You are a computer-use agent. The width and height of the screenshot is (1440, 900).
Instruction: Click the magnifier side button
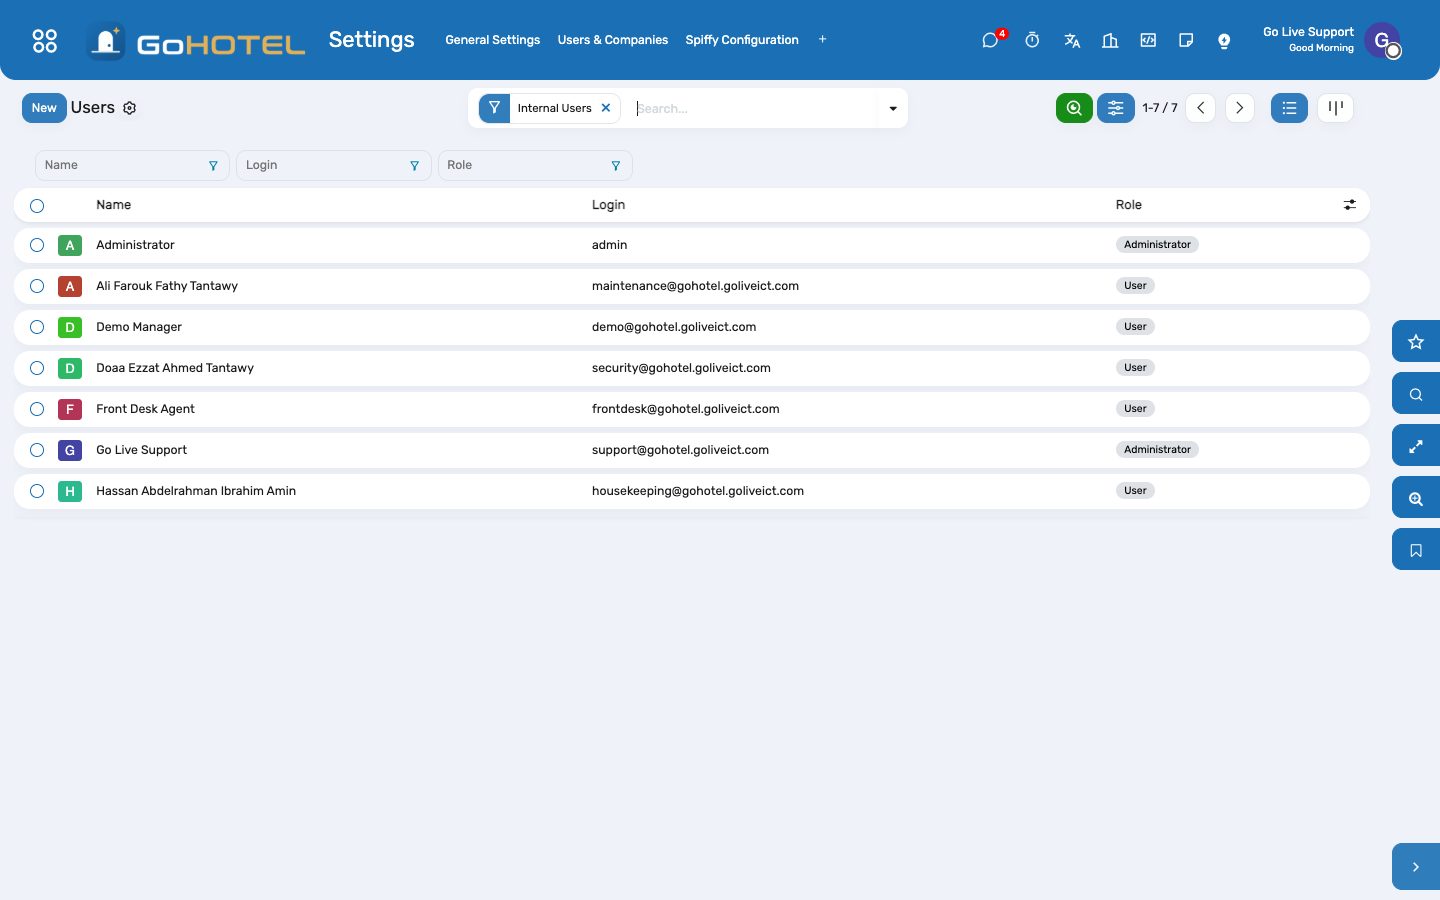click(1416, 394)
